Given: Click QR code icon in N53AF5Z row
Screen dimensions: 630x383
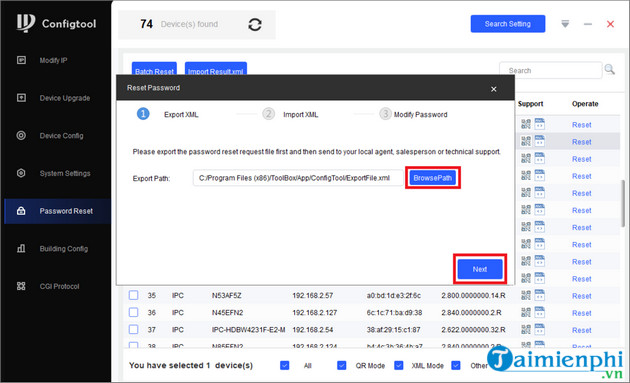Looking at the screenshot, I should click(x=526, y=295).
